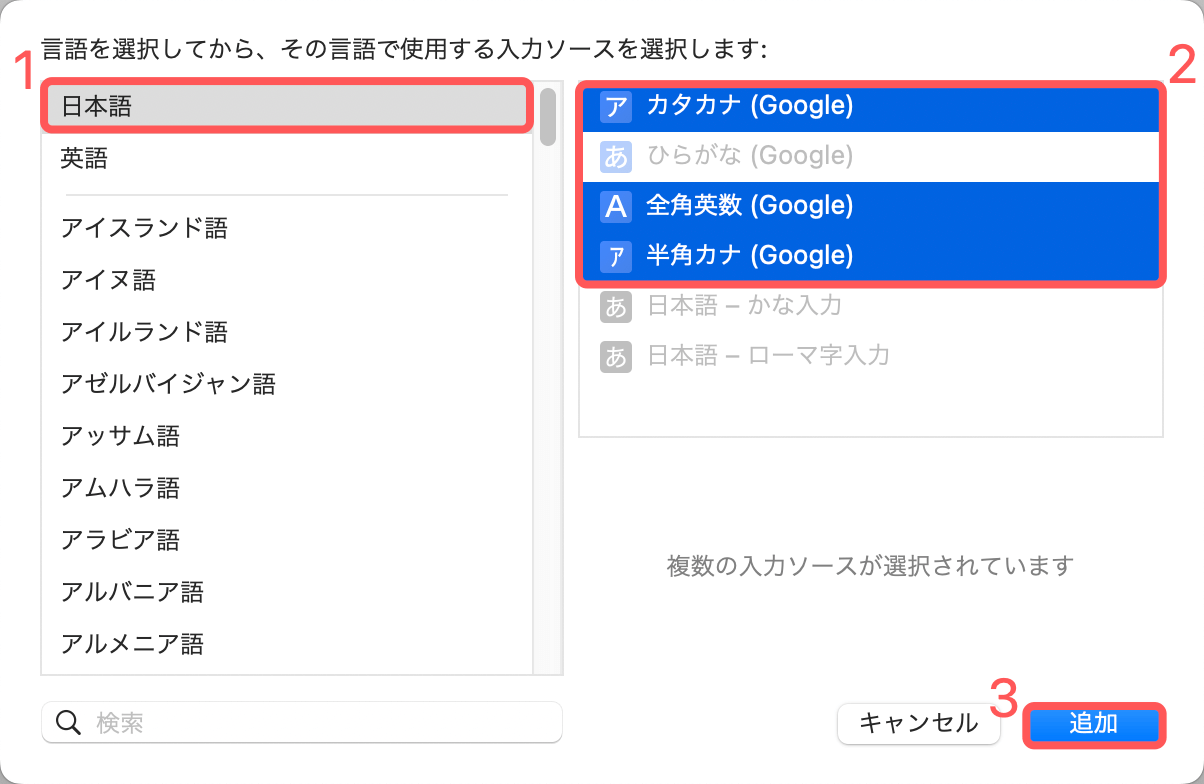Focus the 検索 search field
The width and height of the screenshot is (1204, 784).
click(x=302, y=723)
